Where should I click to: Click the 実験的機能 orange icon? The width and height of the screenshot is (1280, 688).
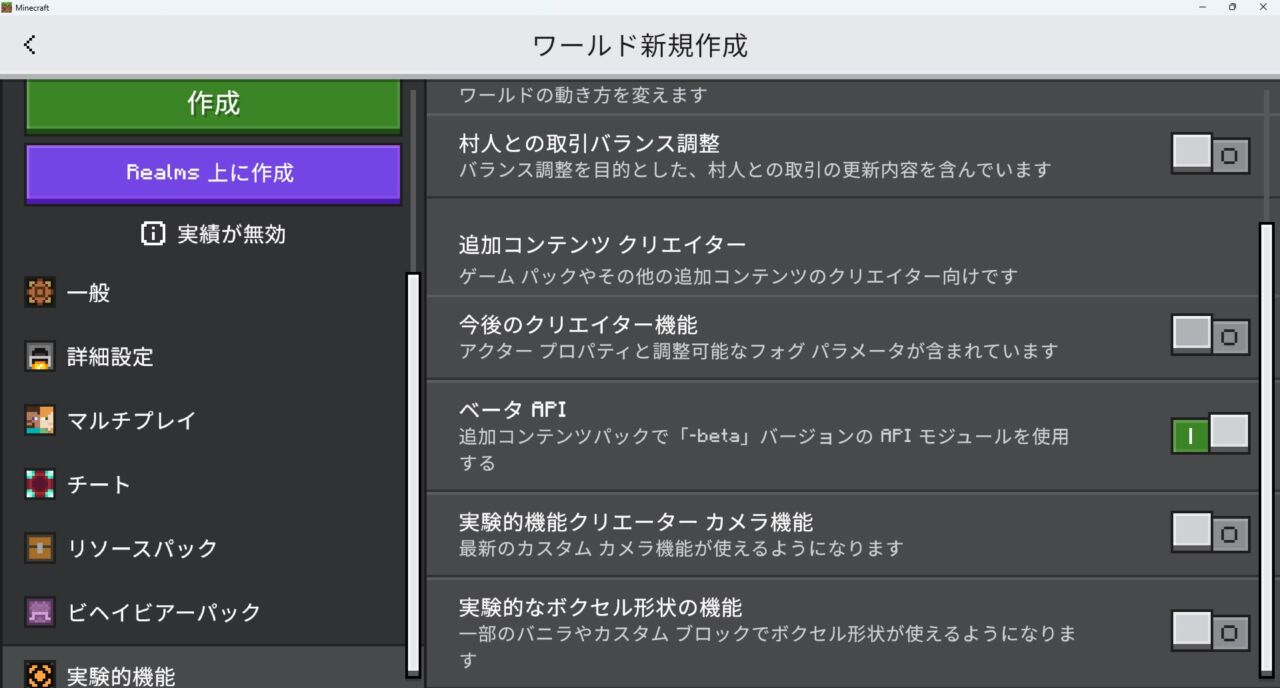click(x=40, y=675)
